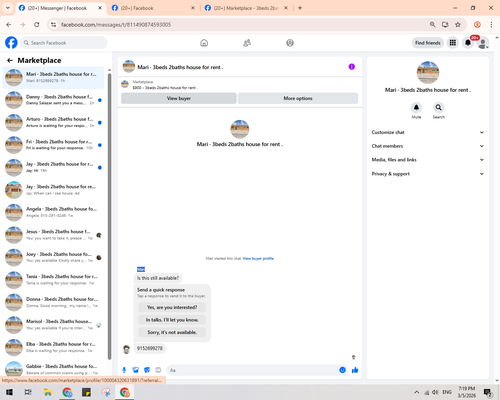Image resolution: width=500 pixels, height=400 pixels.
Task: Open the GIF picker icon
Action: 158,370
